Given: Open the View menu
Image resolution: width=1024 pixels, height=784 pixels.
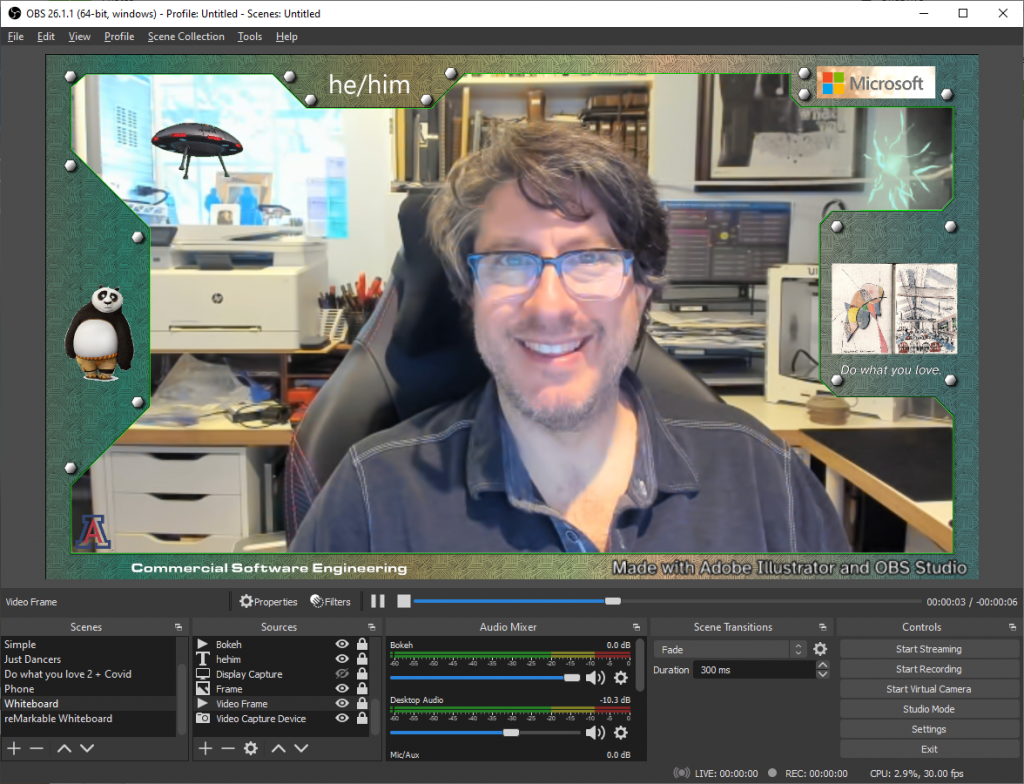Looking at the screenshot, I should pyautogui.click(x=80, y=37).
